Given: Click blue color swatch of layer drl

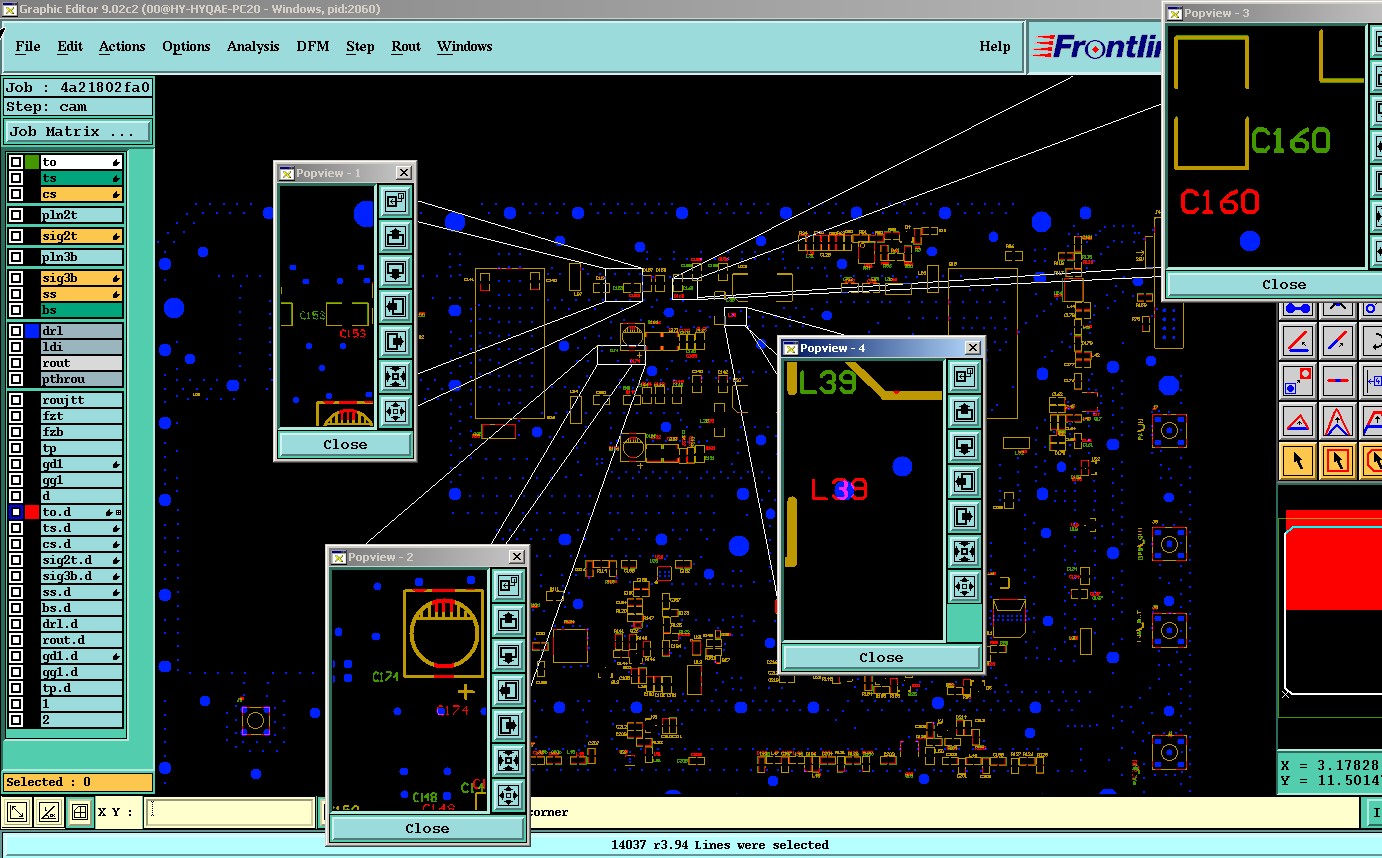Looking at the screenshot, I should [32, 331].
